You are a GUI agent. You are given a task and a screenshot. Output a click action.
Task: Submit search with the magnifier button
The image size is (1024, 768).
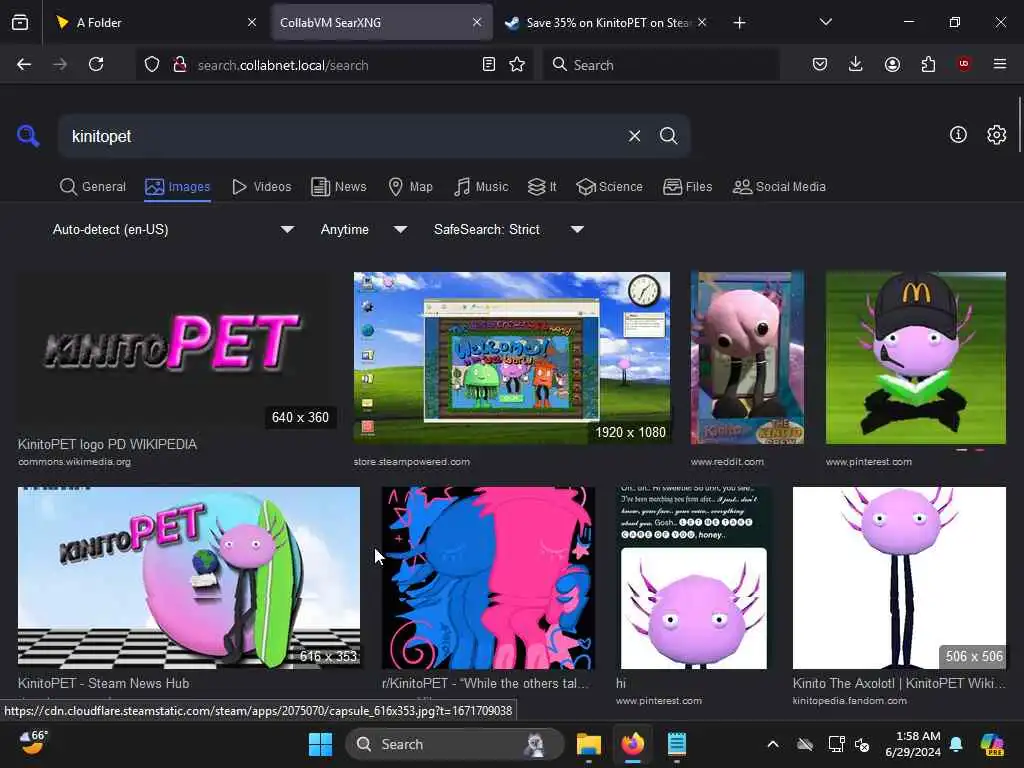669,136
